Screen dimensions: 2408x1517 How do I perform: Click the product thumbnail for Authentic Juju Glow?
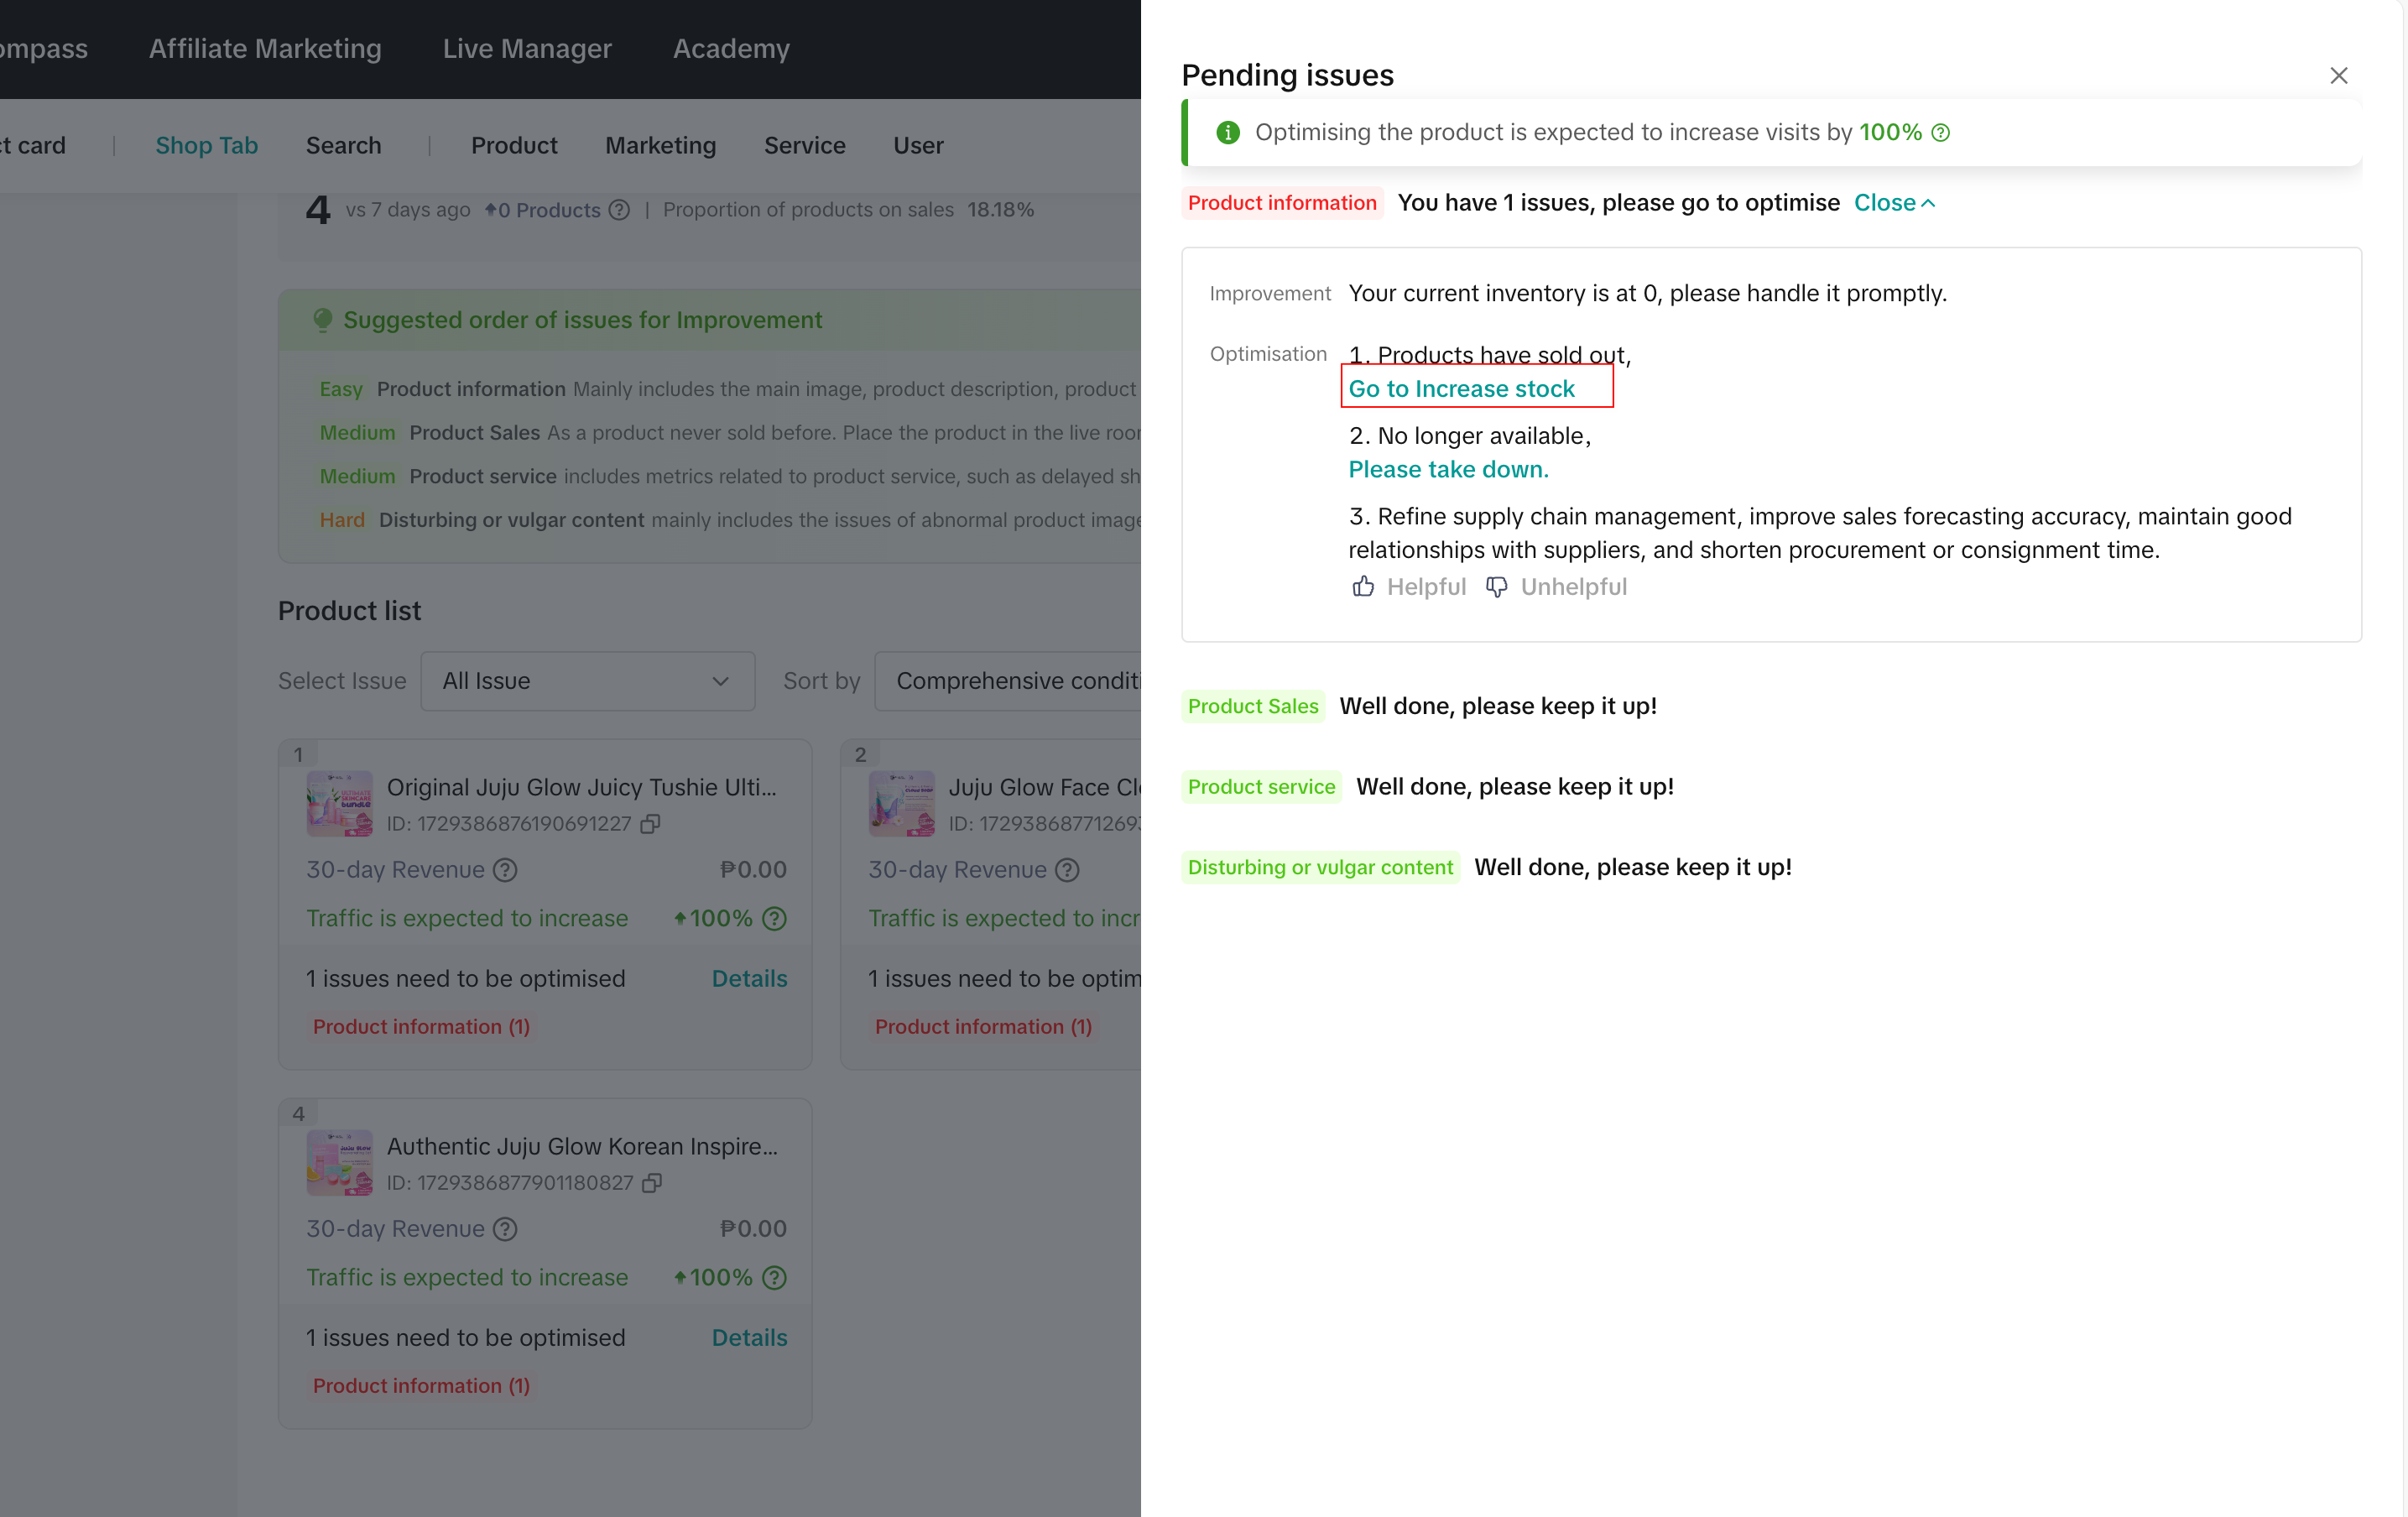(339, 1162)
